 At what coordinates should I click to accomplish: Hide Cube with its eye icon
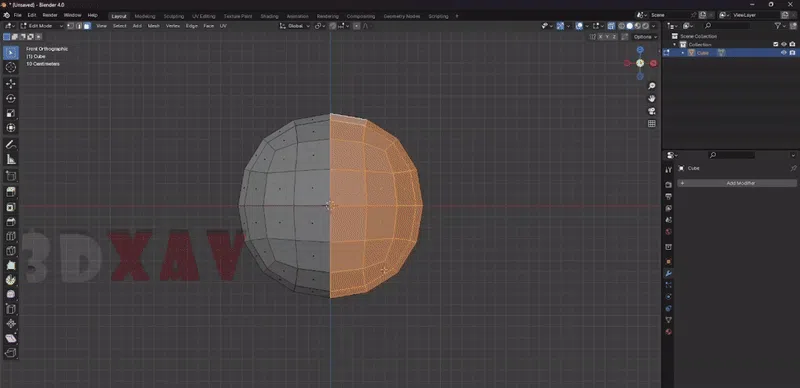(x=784, y=53)
